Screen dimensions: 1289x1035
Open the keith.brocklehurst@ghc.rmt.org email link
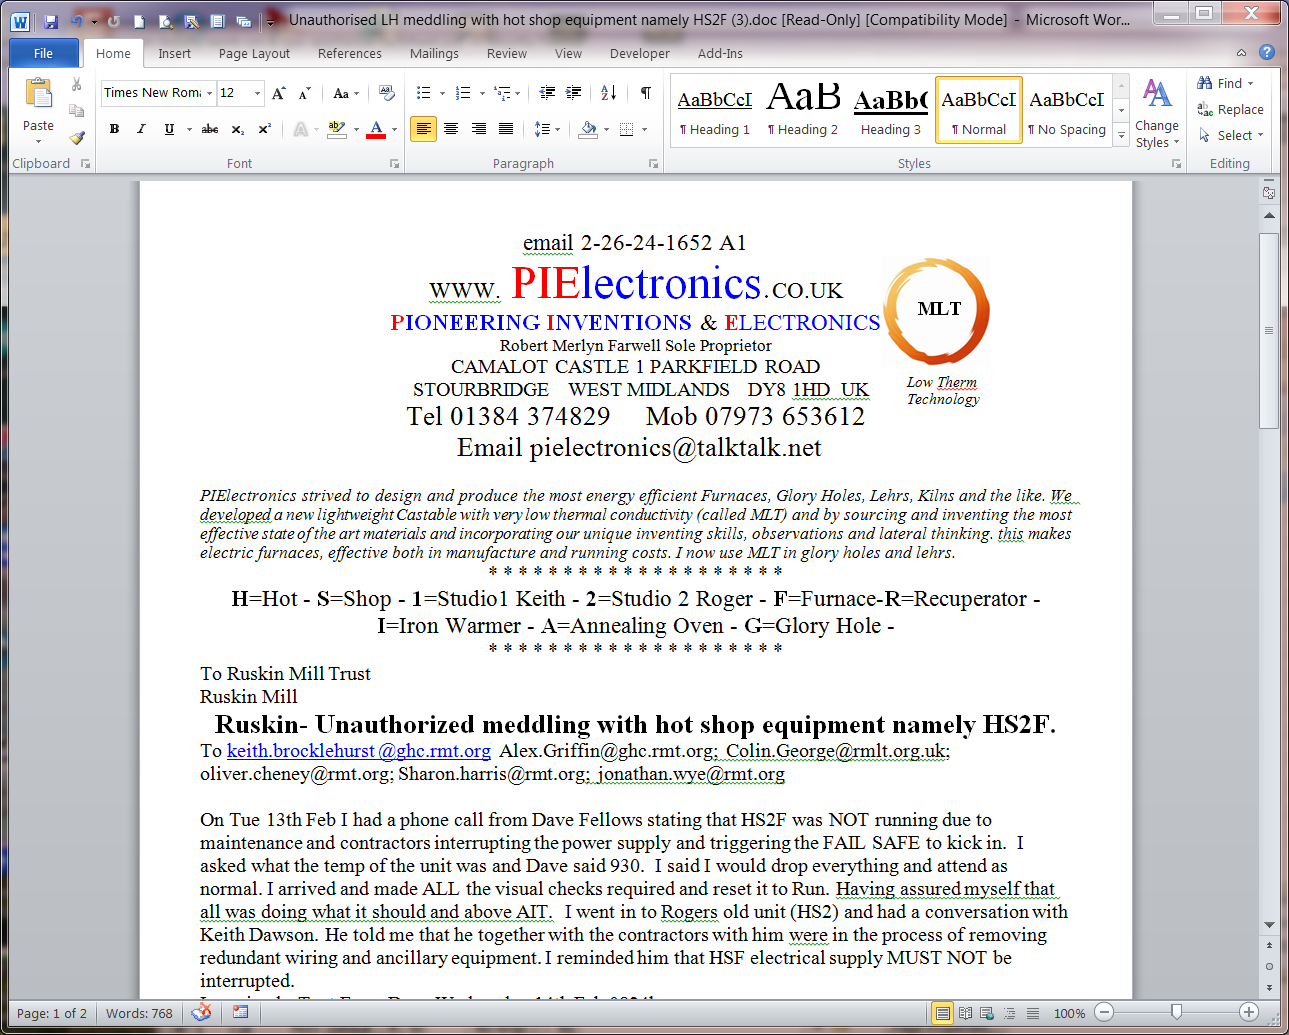click(359, 750)
